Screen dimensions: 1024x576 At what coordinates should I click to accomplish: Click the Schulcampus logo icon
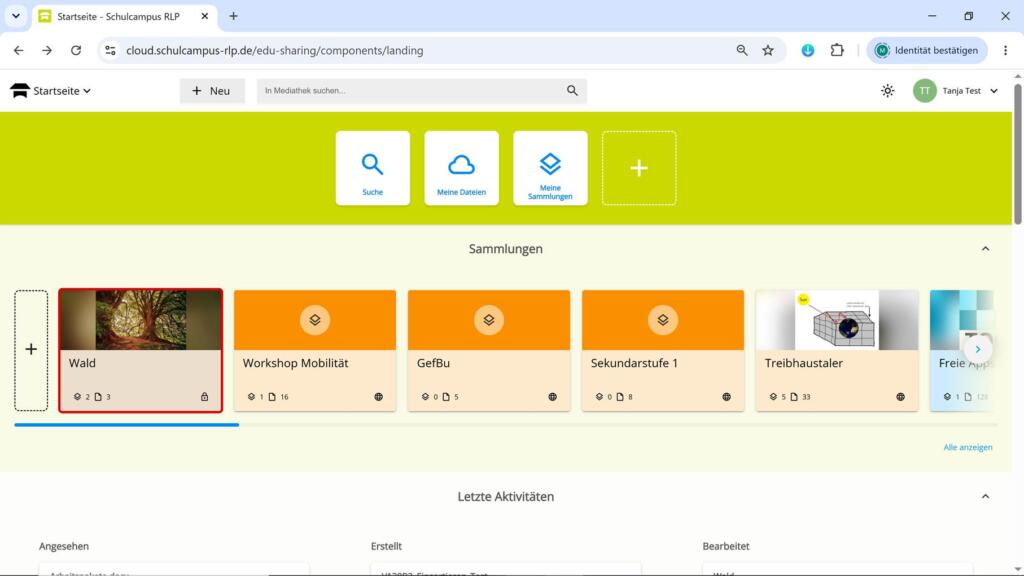point(20,91)
